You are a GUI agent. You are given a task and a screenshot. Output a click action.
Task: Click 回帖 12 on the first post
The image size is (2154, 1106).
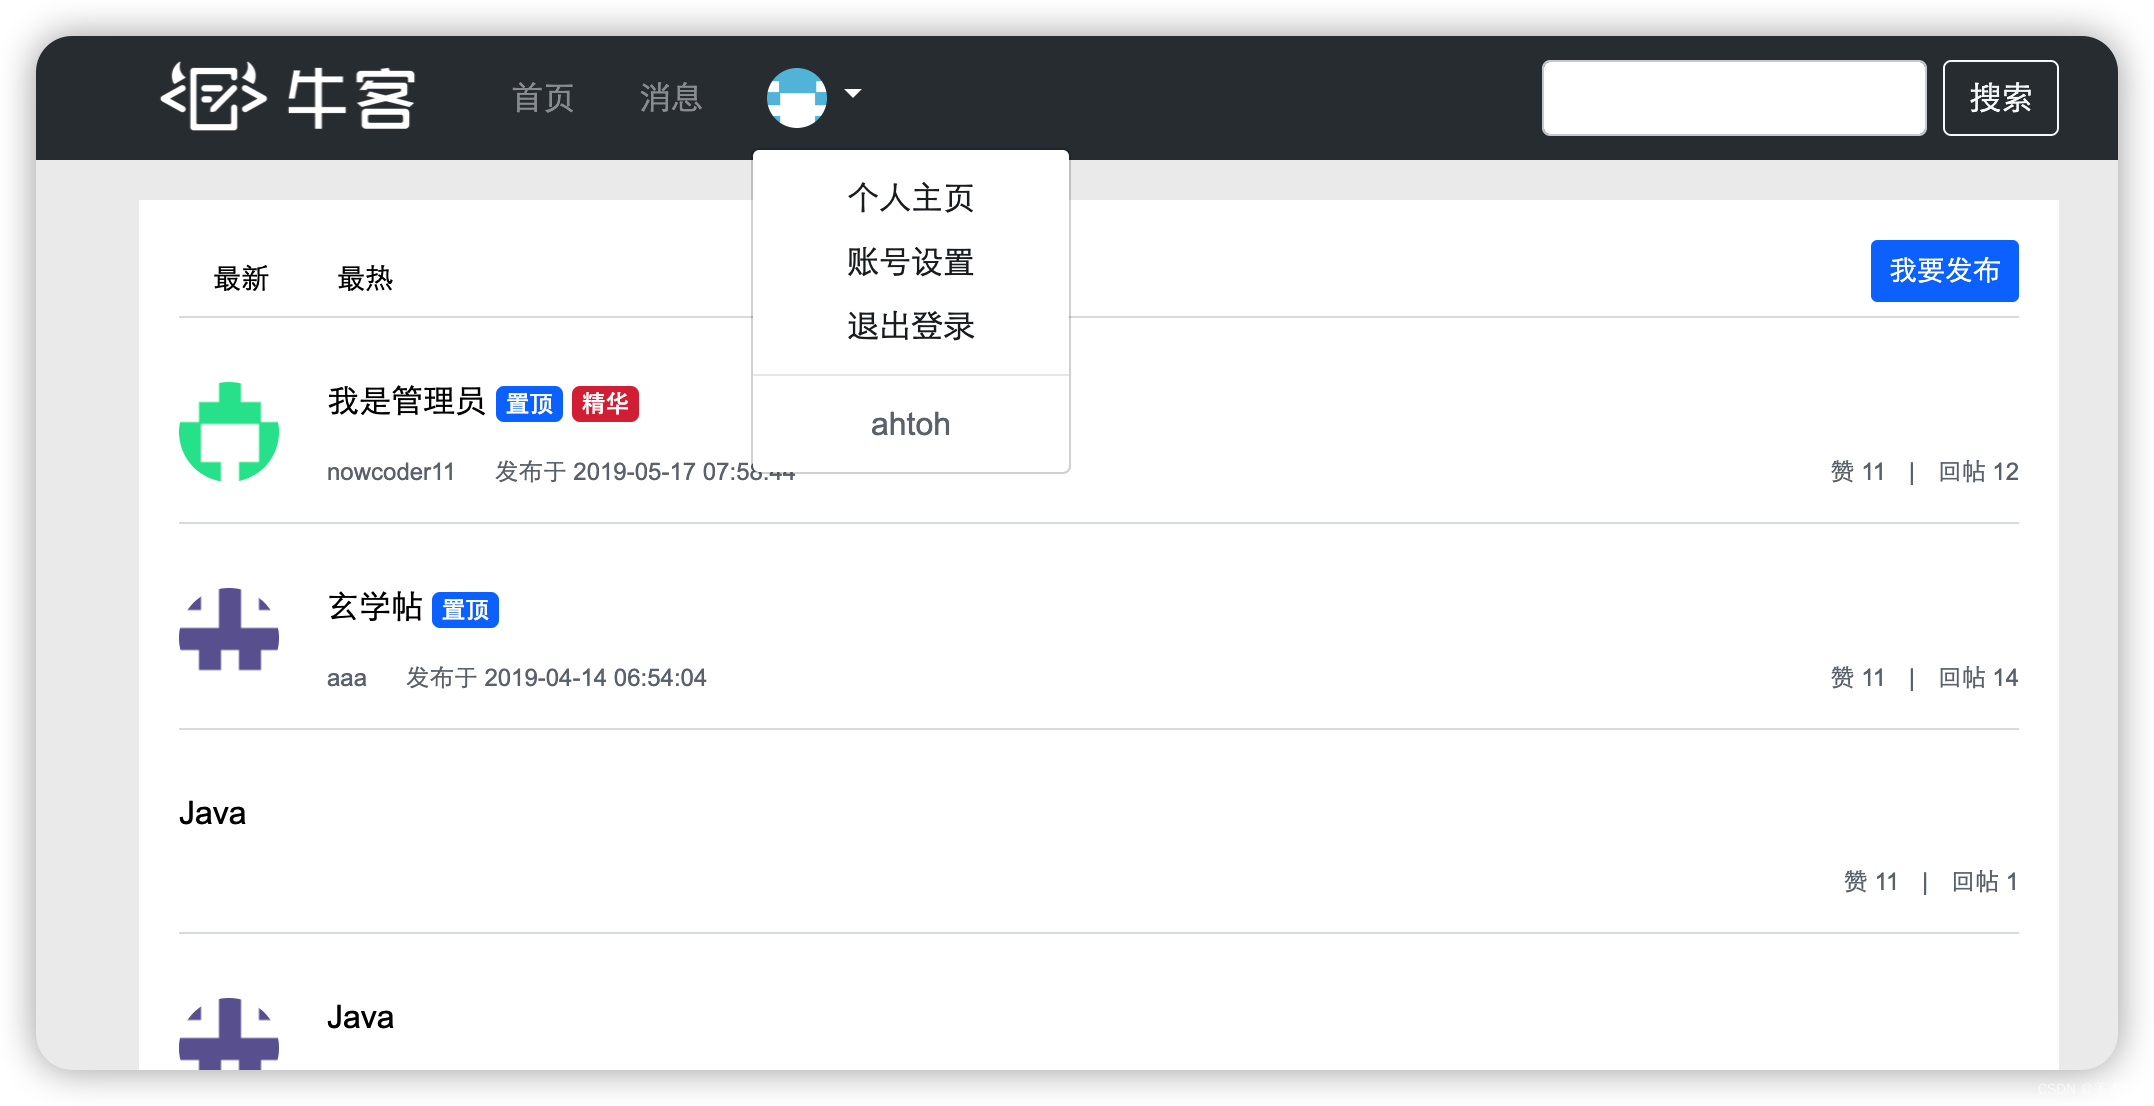[1978, 472]
